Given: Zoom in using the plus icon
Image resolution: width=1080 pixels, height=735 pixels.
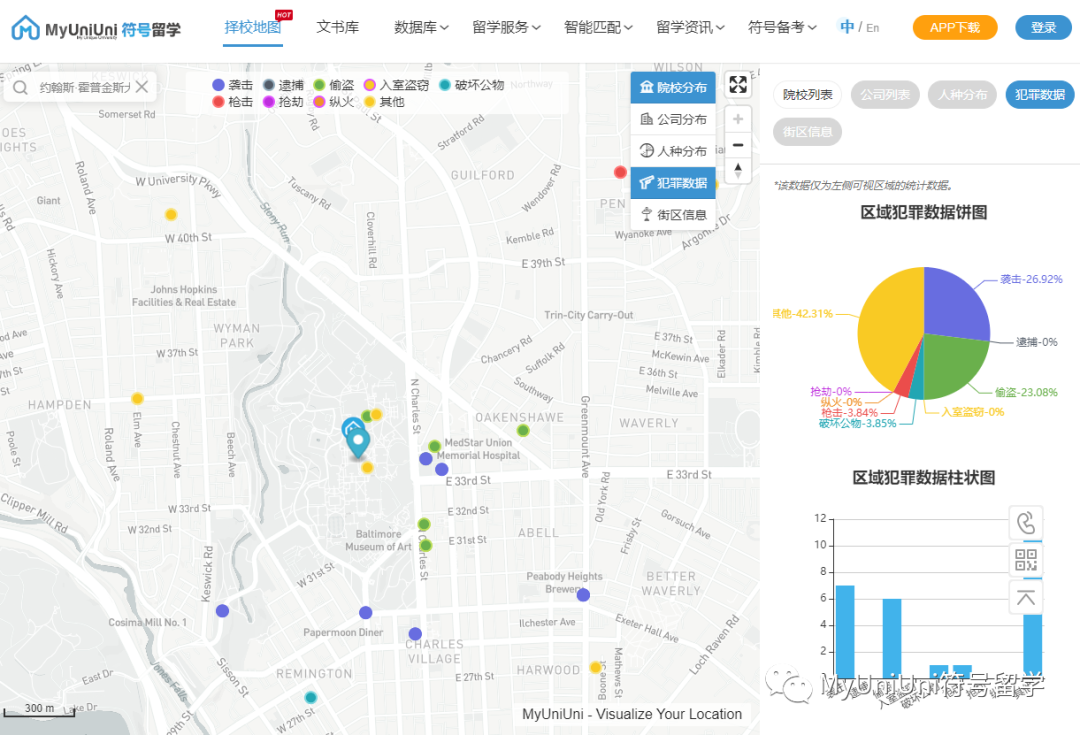Looking at the screenshot, I should pos(738,118).
